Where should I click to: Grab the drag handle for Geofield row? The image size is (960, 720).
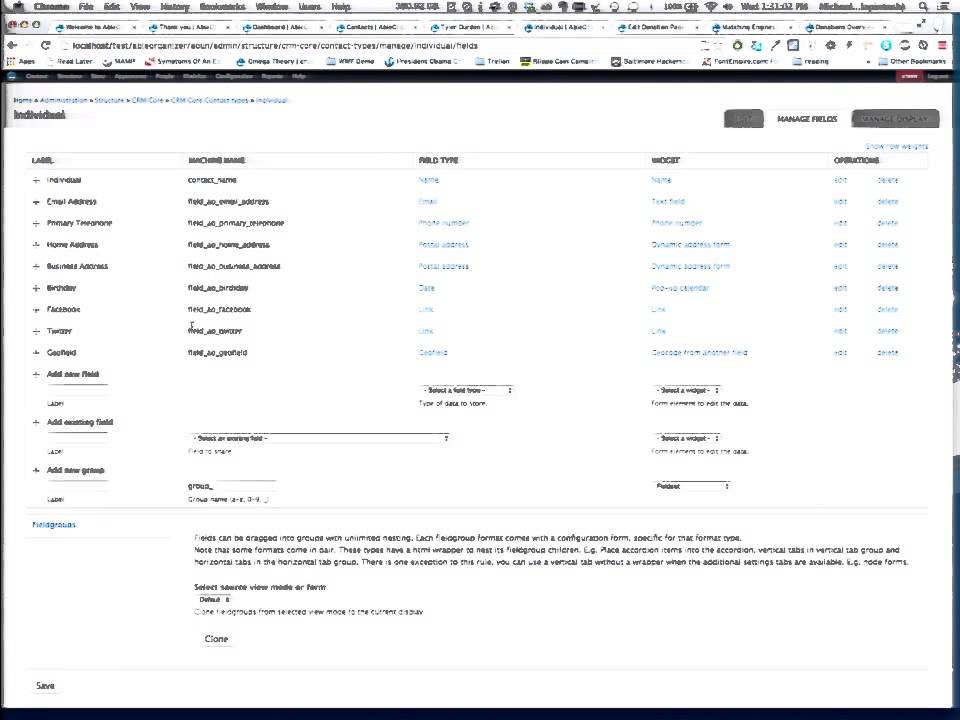pos(36,353)
